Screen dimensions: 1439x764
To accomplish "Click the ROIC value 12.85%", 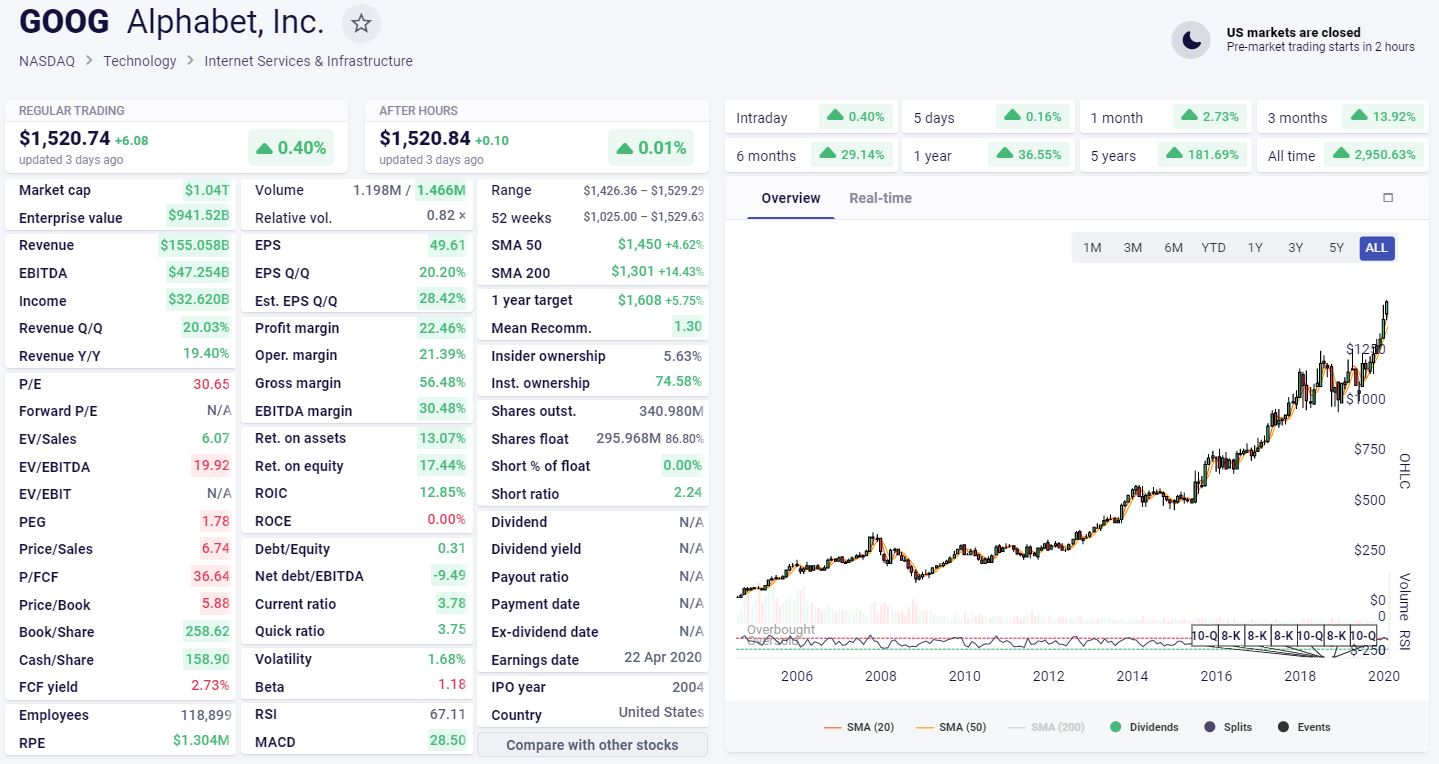I will pos(443,493).
